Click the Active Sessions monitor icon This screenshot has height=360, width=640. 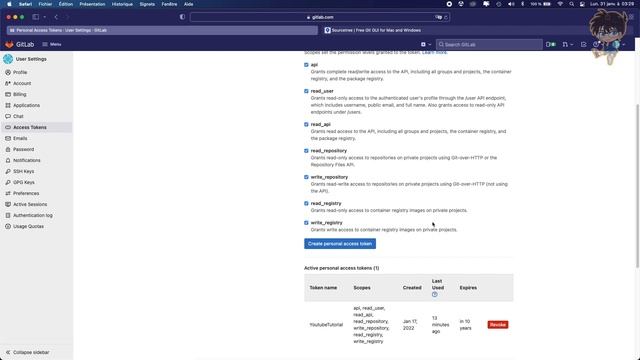pyautogui.click(x=8, y=204)
